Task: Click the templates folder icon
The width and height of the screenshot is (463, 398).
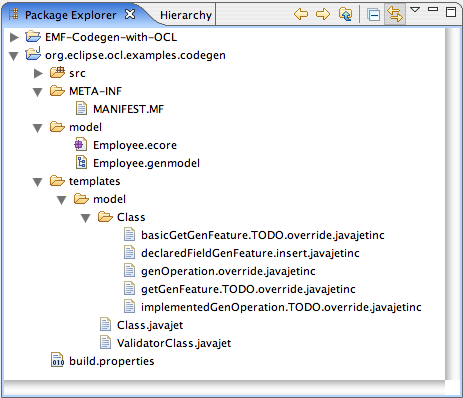Action: 57,180
